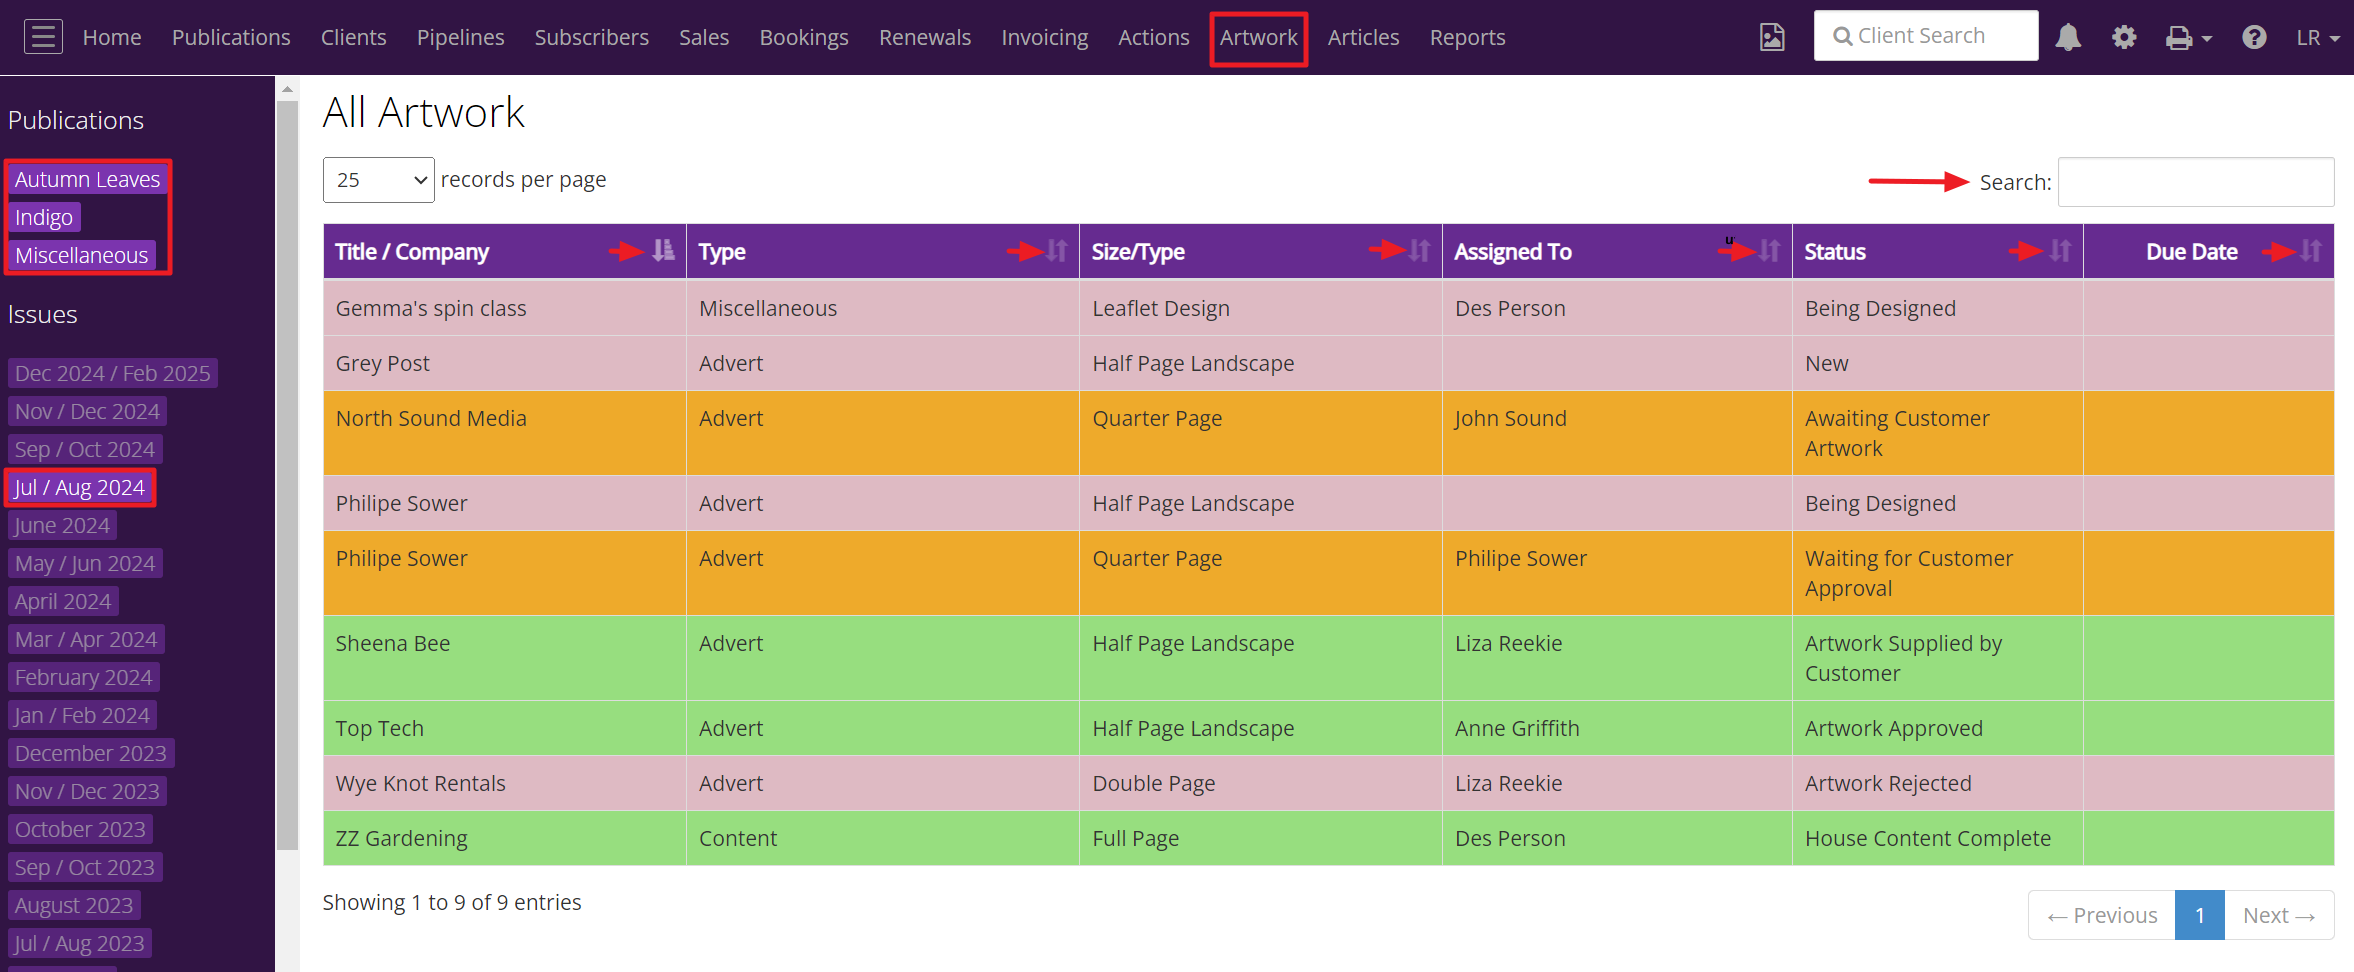Click page 1 in pagination
The height and width of the screenshot is (972, 2354).
pyautogui.click(x=2200, y=915)
